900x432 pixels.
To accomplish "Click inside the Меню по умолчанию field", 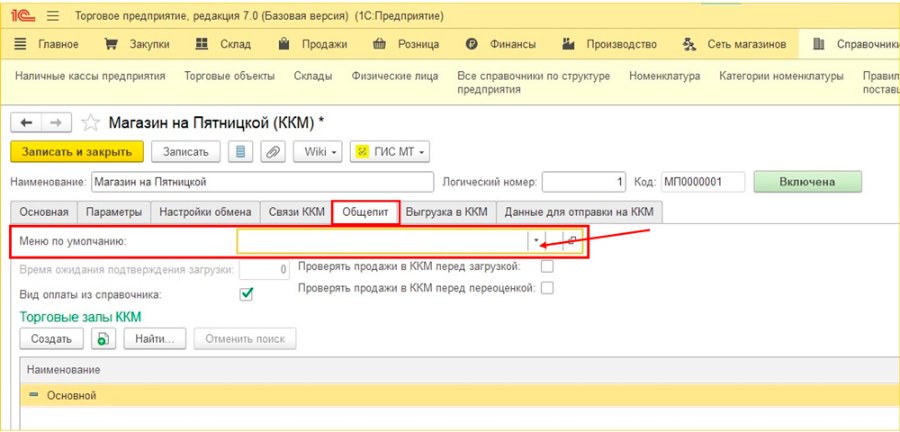I will coord(382,242).
